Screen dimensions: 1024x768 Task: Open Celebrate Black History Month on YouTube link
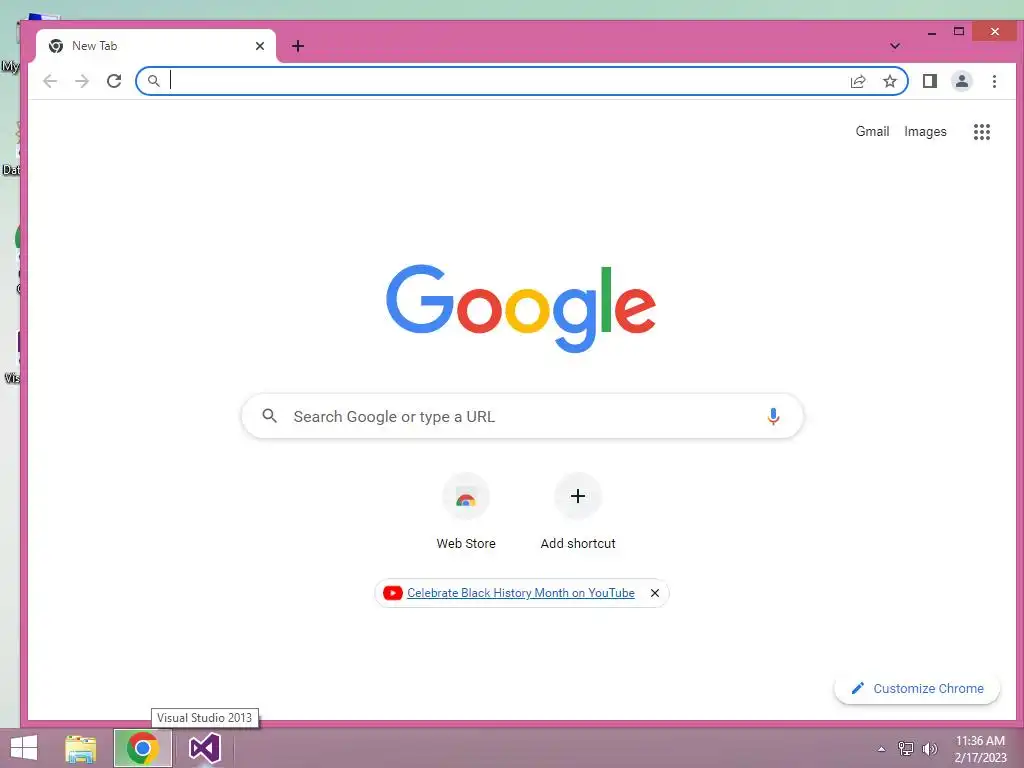coord(520,593)
